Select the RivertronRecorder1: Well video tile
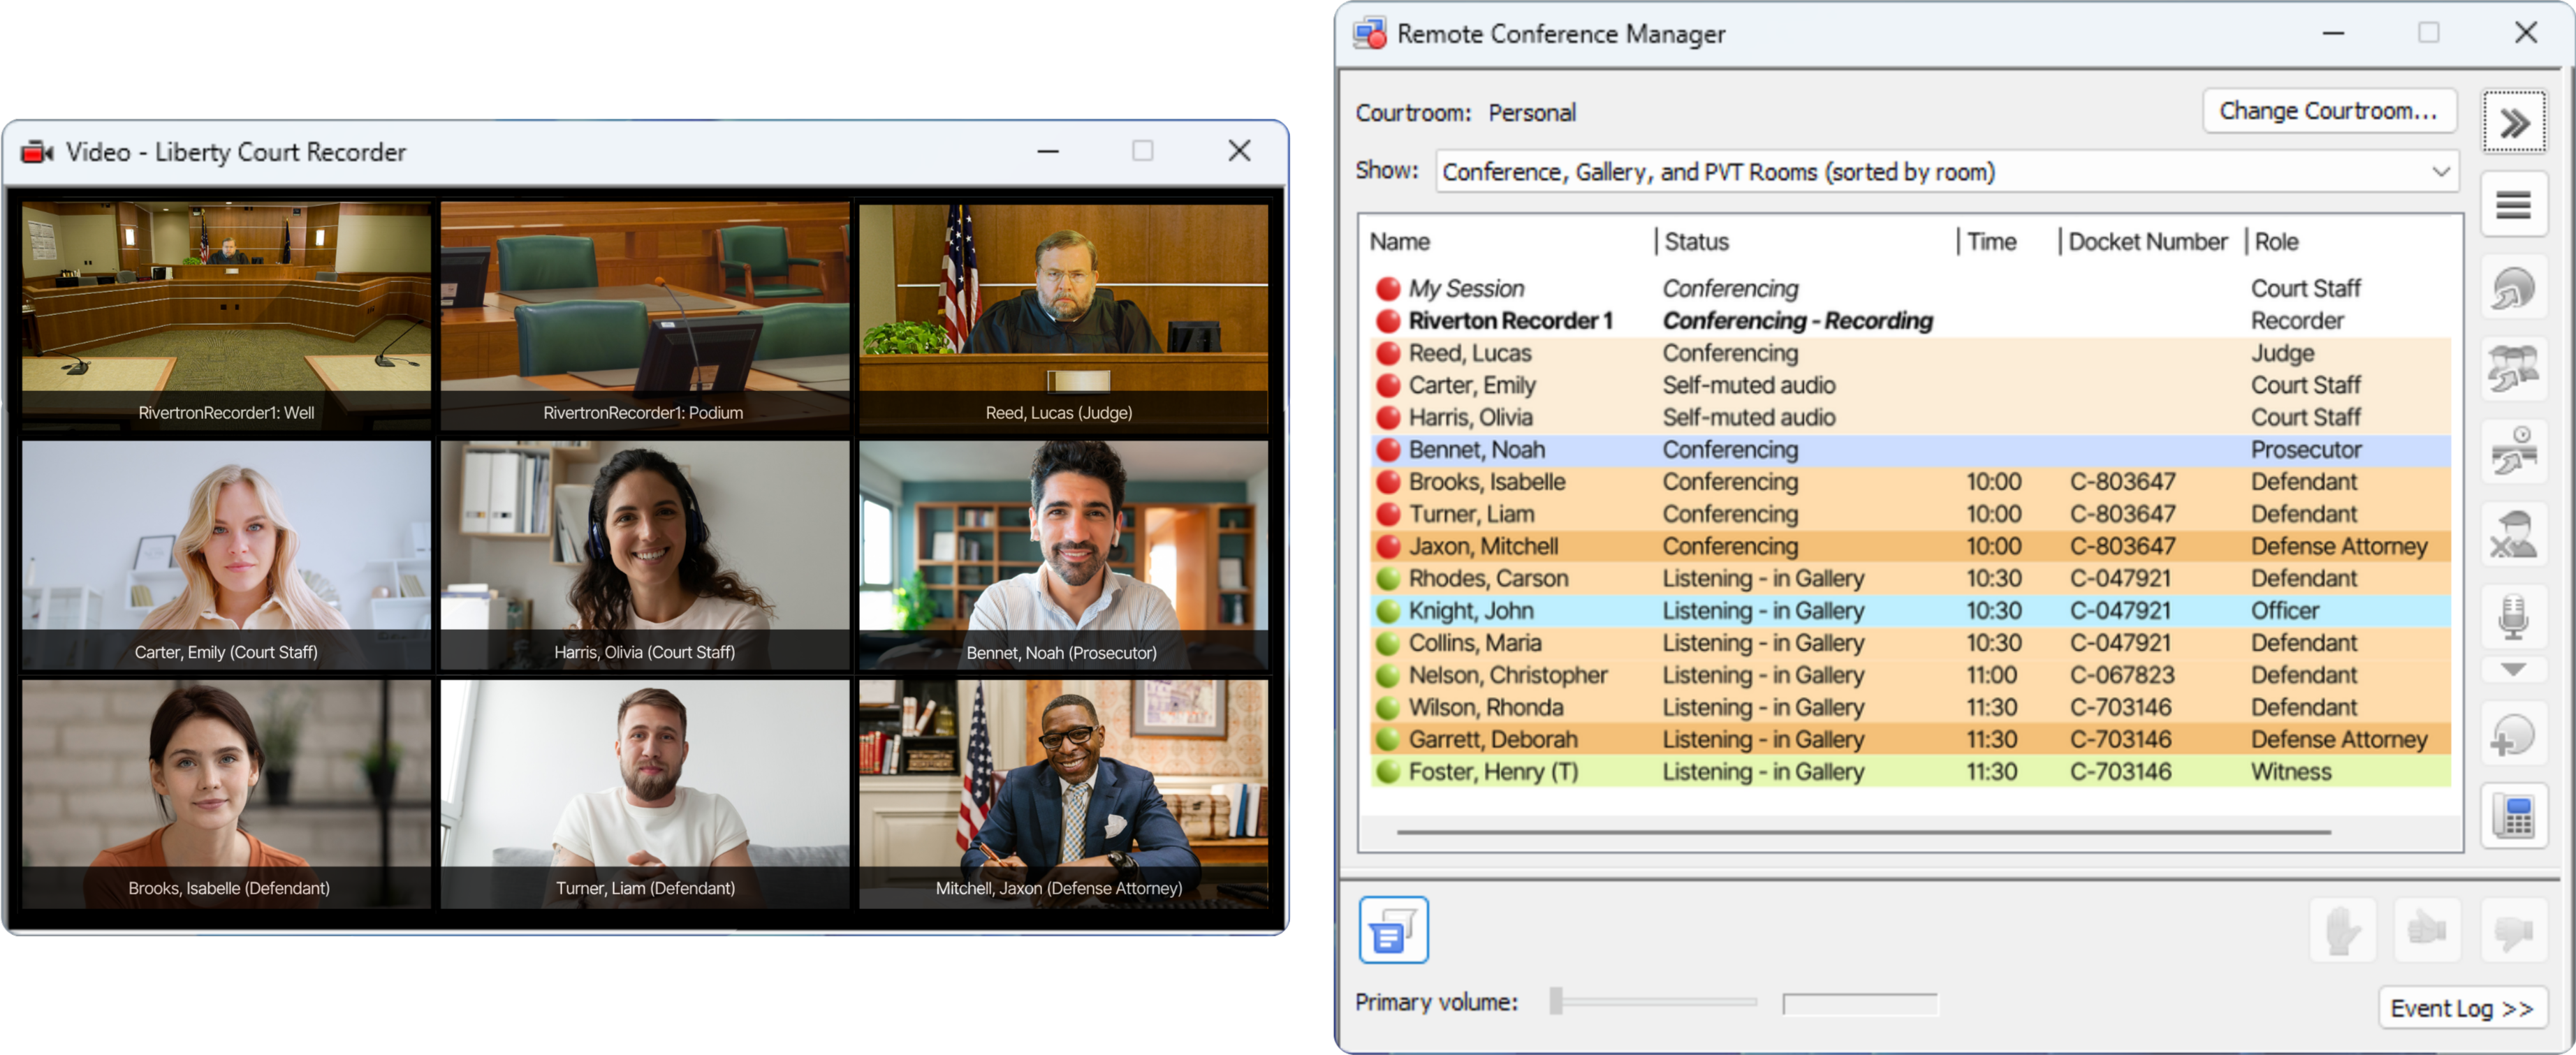This screenshot has width=2576, height=1055. [227, 317]
